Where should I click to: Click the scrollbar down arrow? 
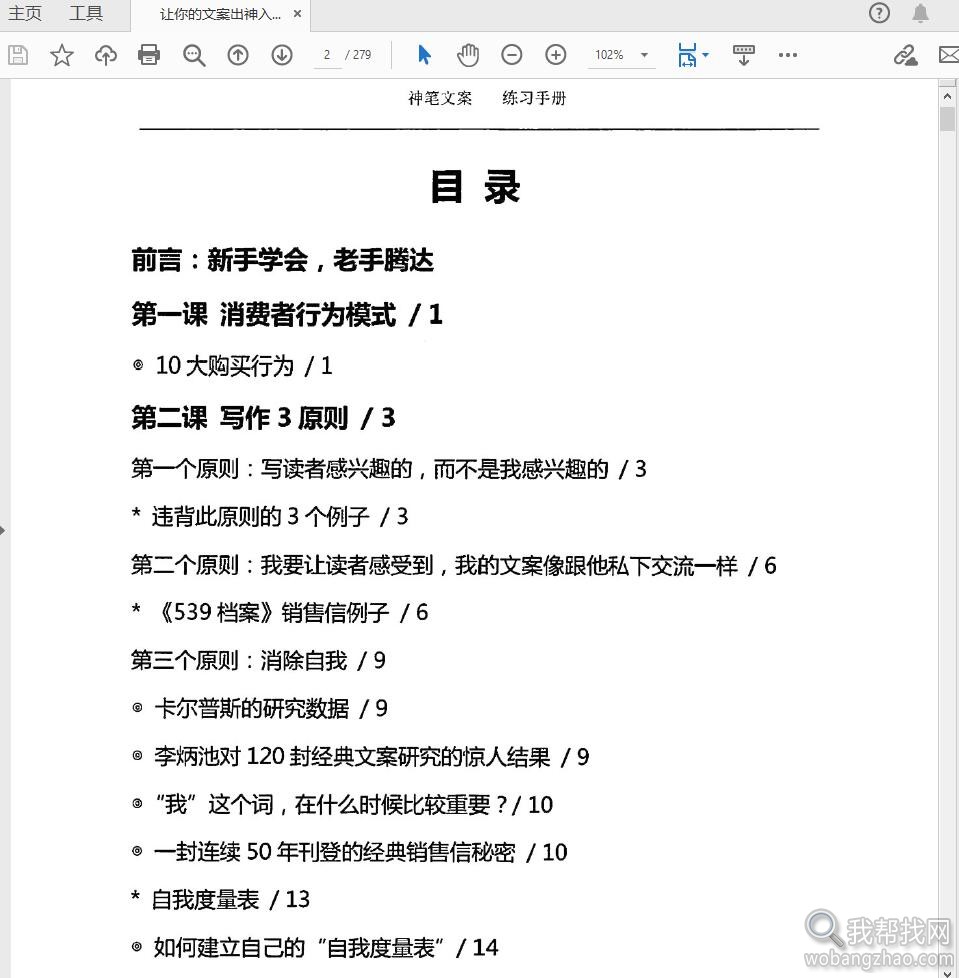(947, 972)
